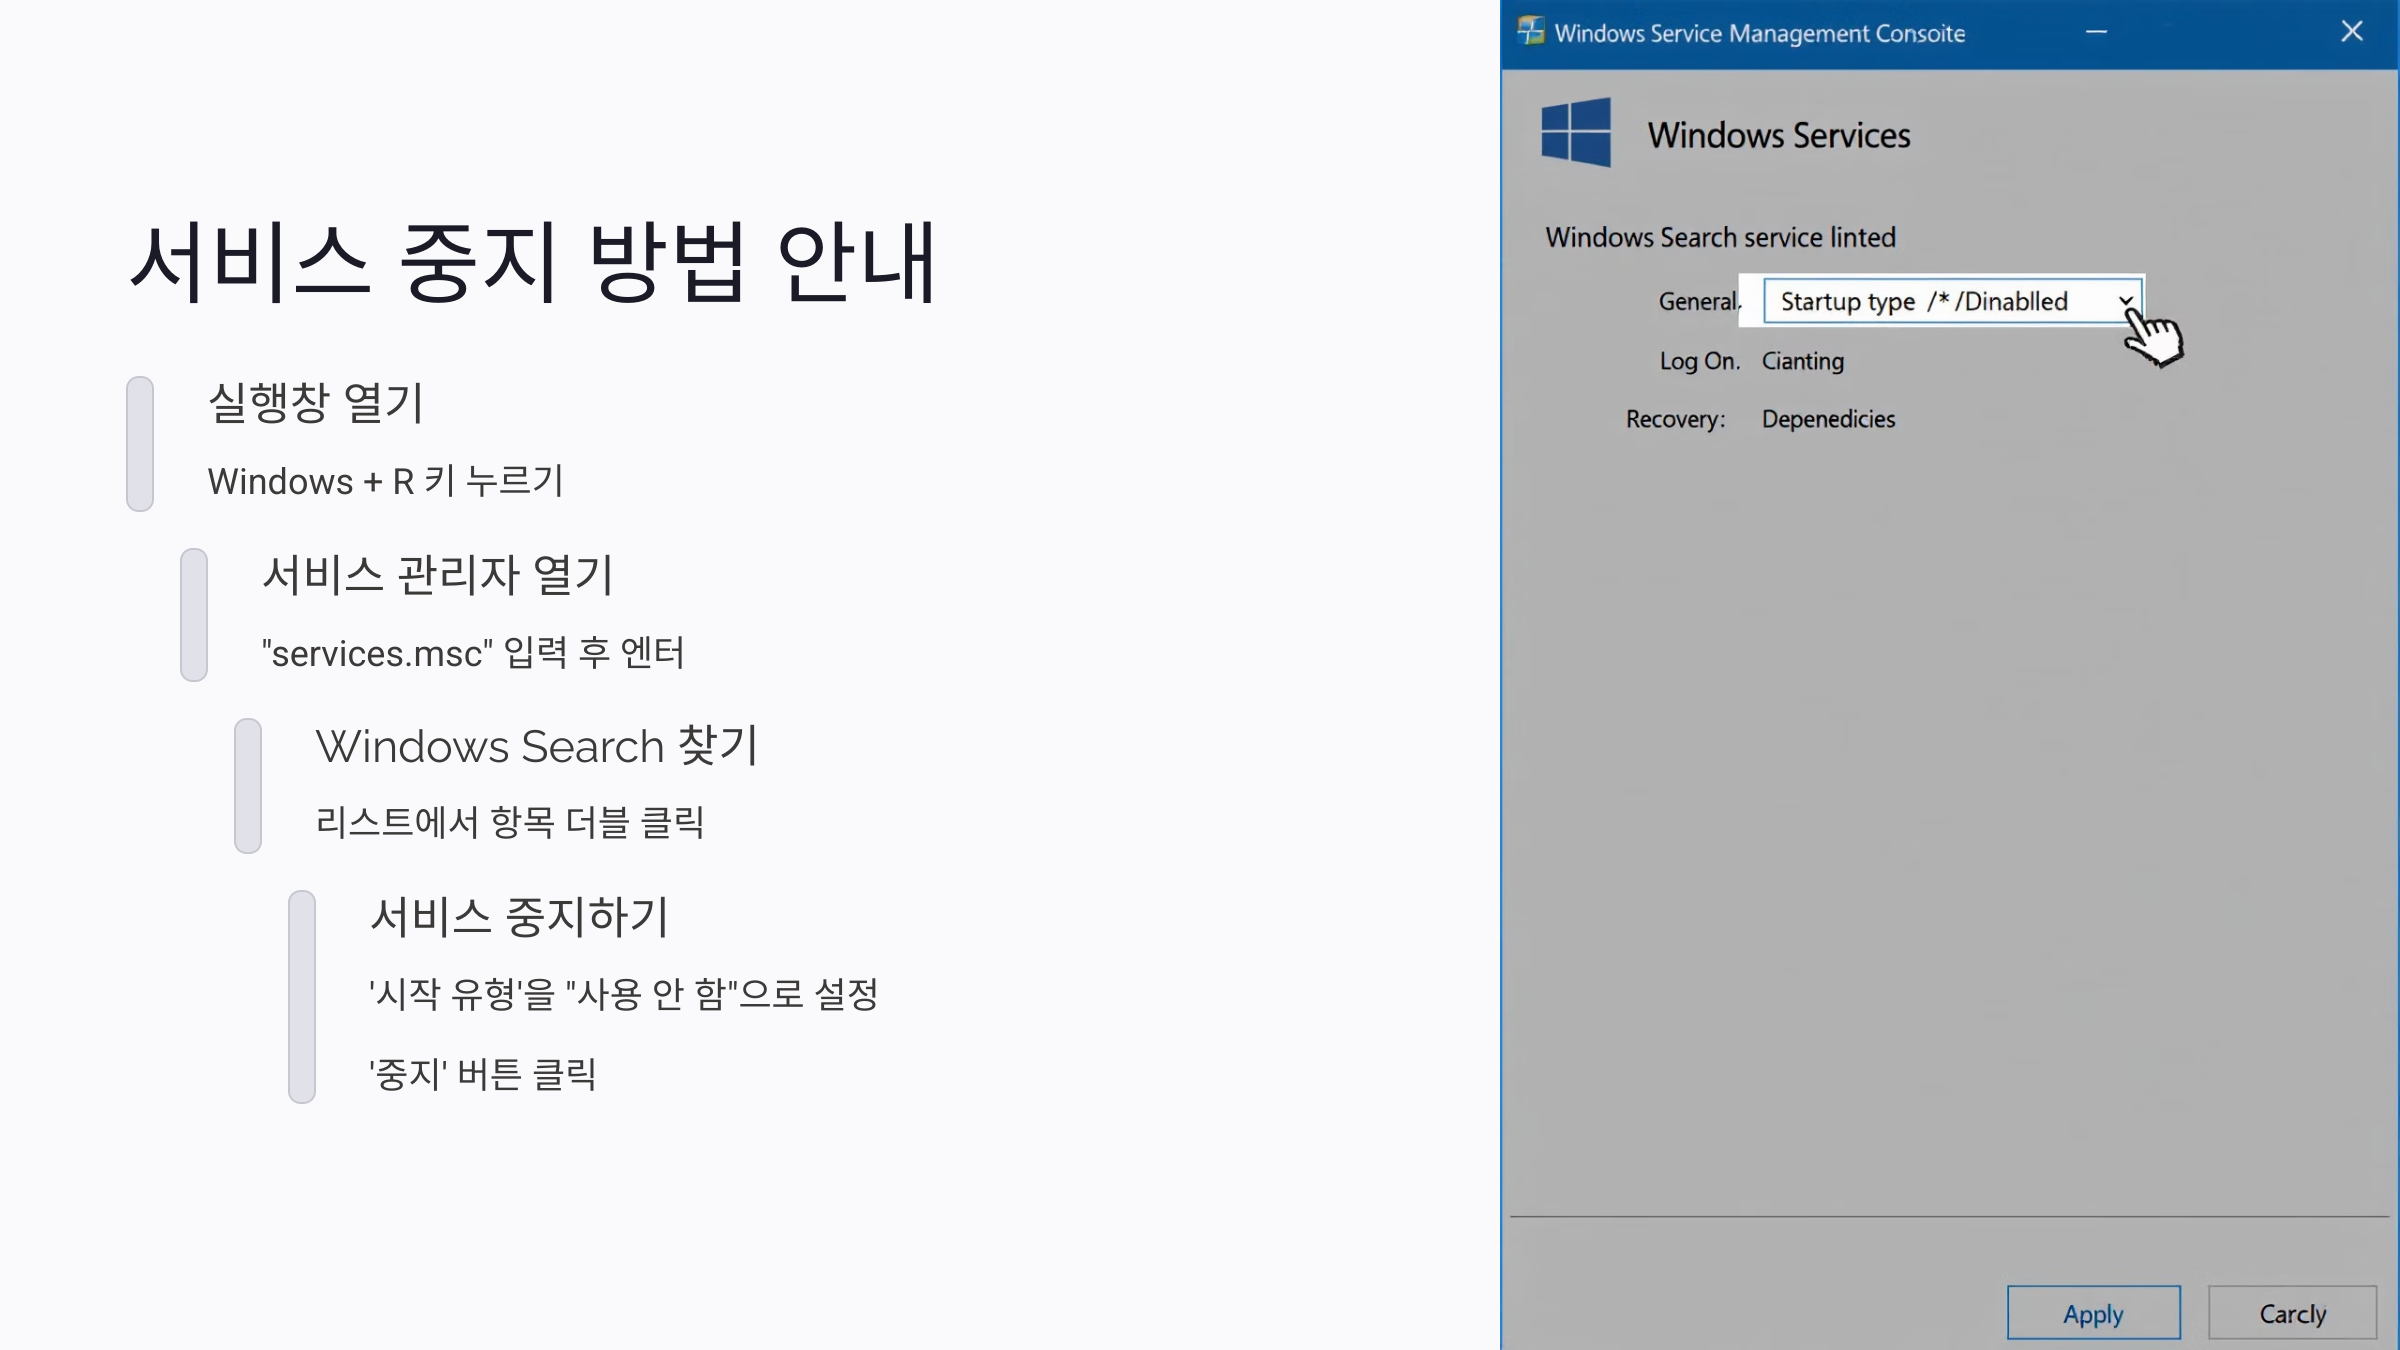Click the Apply button
Image resolution: width=2400 pixels, height=1350 pixels.
point(2093,1313)
